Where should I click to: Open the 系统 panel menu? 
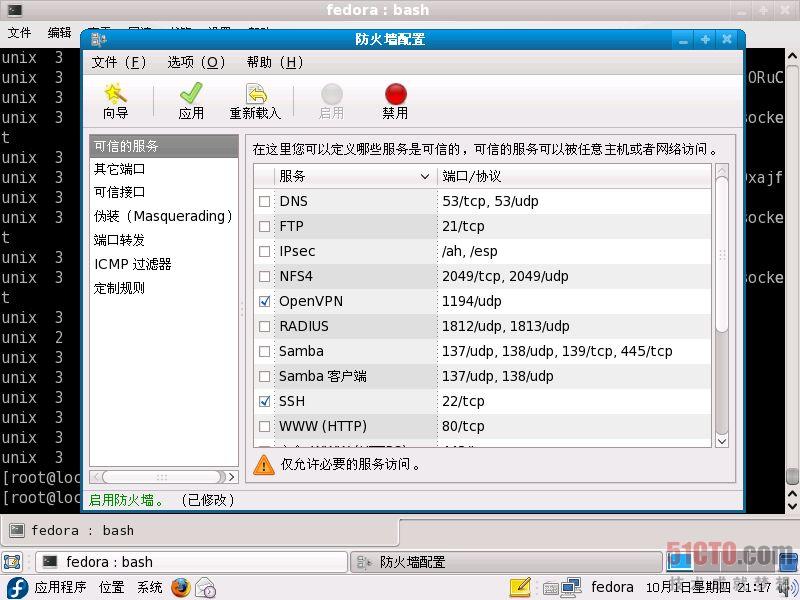click(149, 587)
